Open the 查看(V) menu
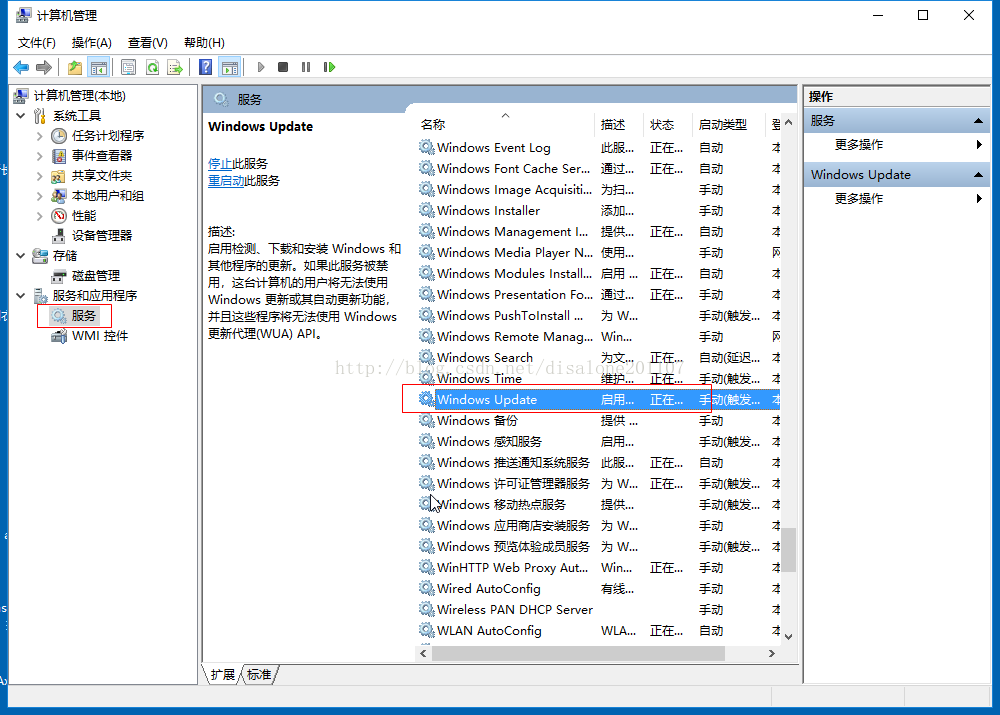1000x715 pixels. (148, 43)
